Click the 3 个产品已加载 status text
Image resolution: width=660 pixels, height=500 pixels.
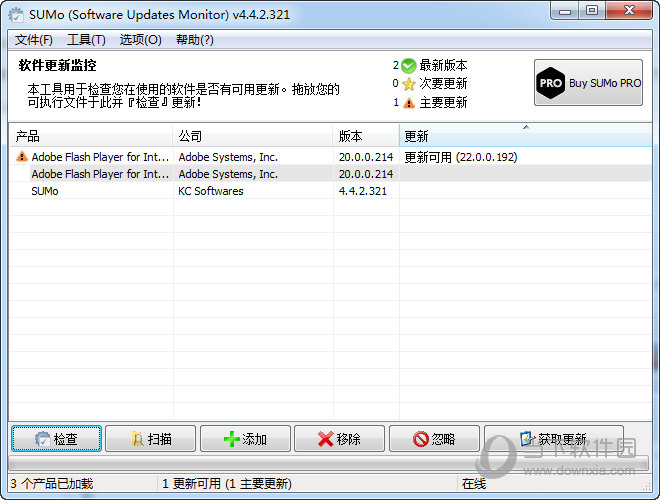[51, 484]
